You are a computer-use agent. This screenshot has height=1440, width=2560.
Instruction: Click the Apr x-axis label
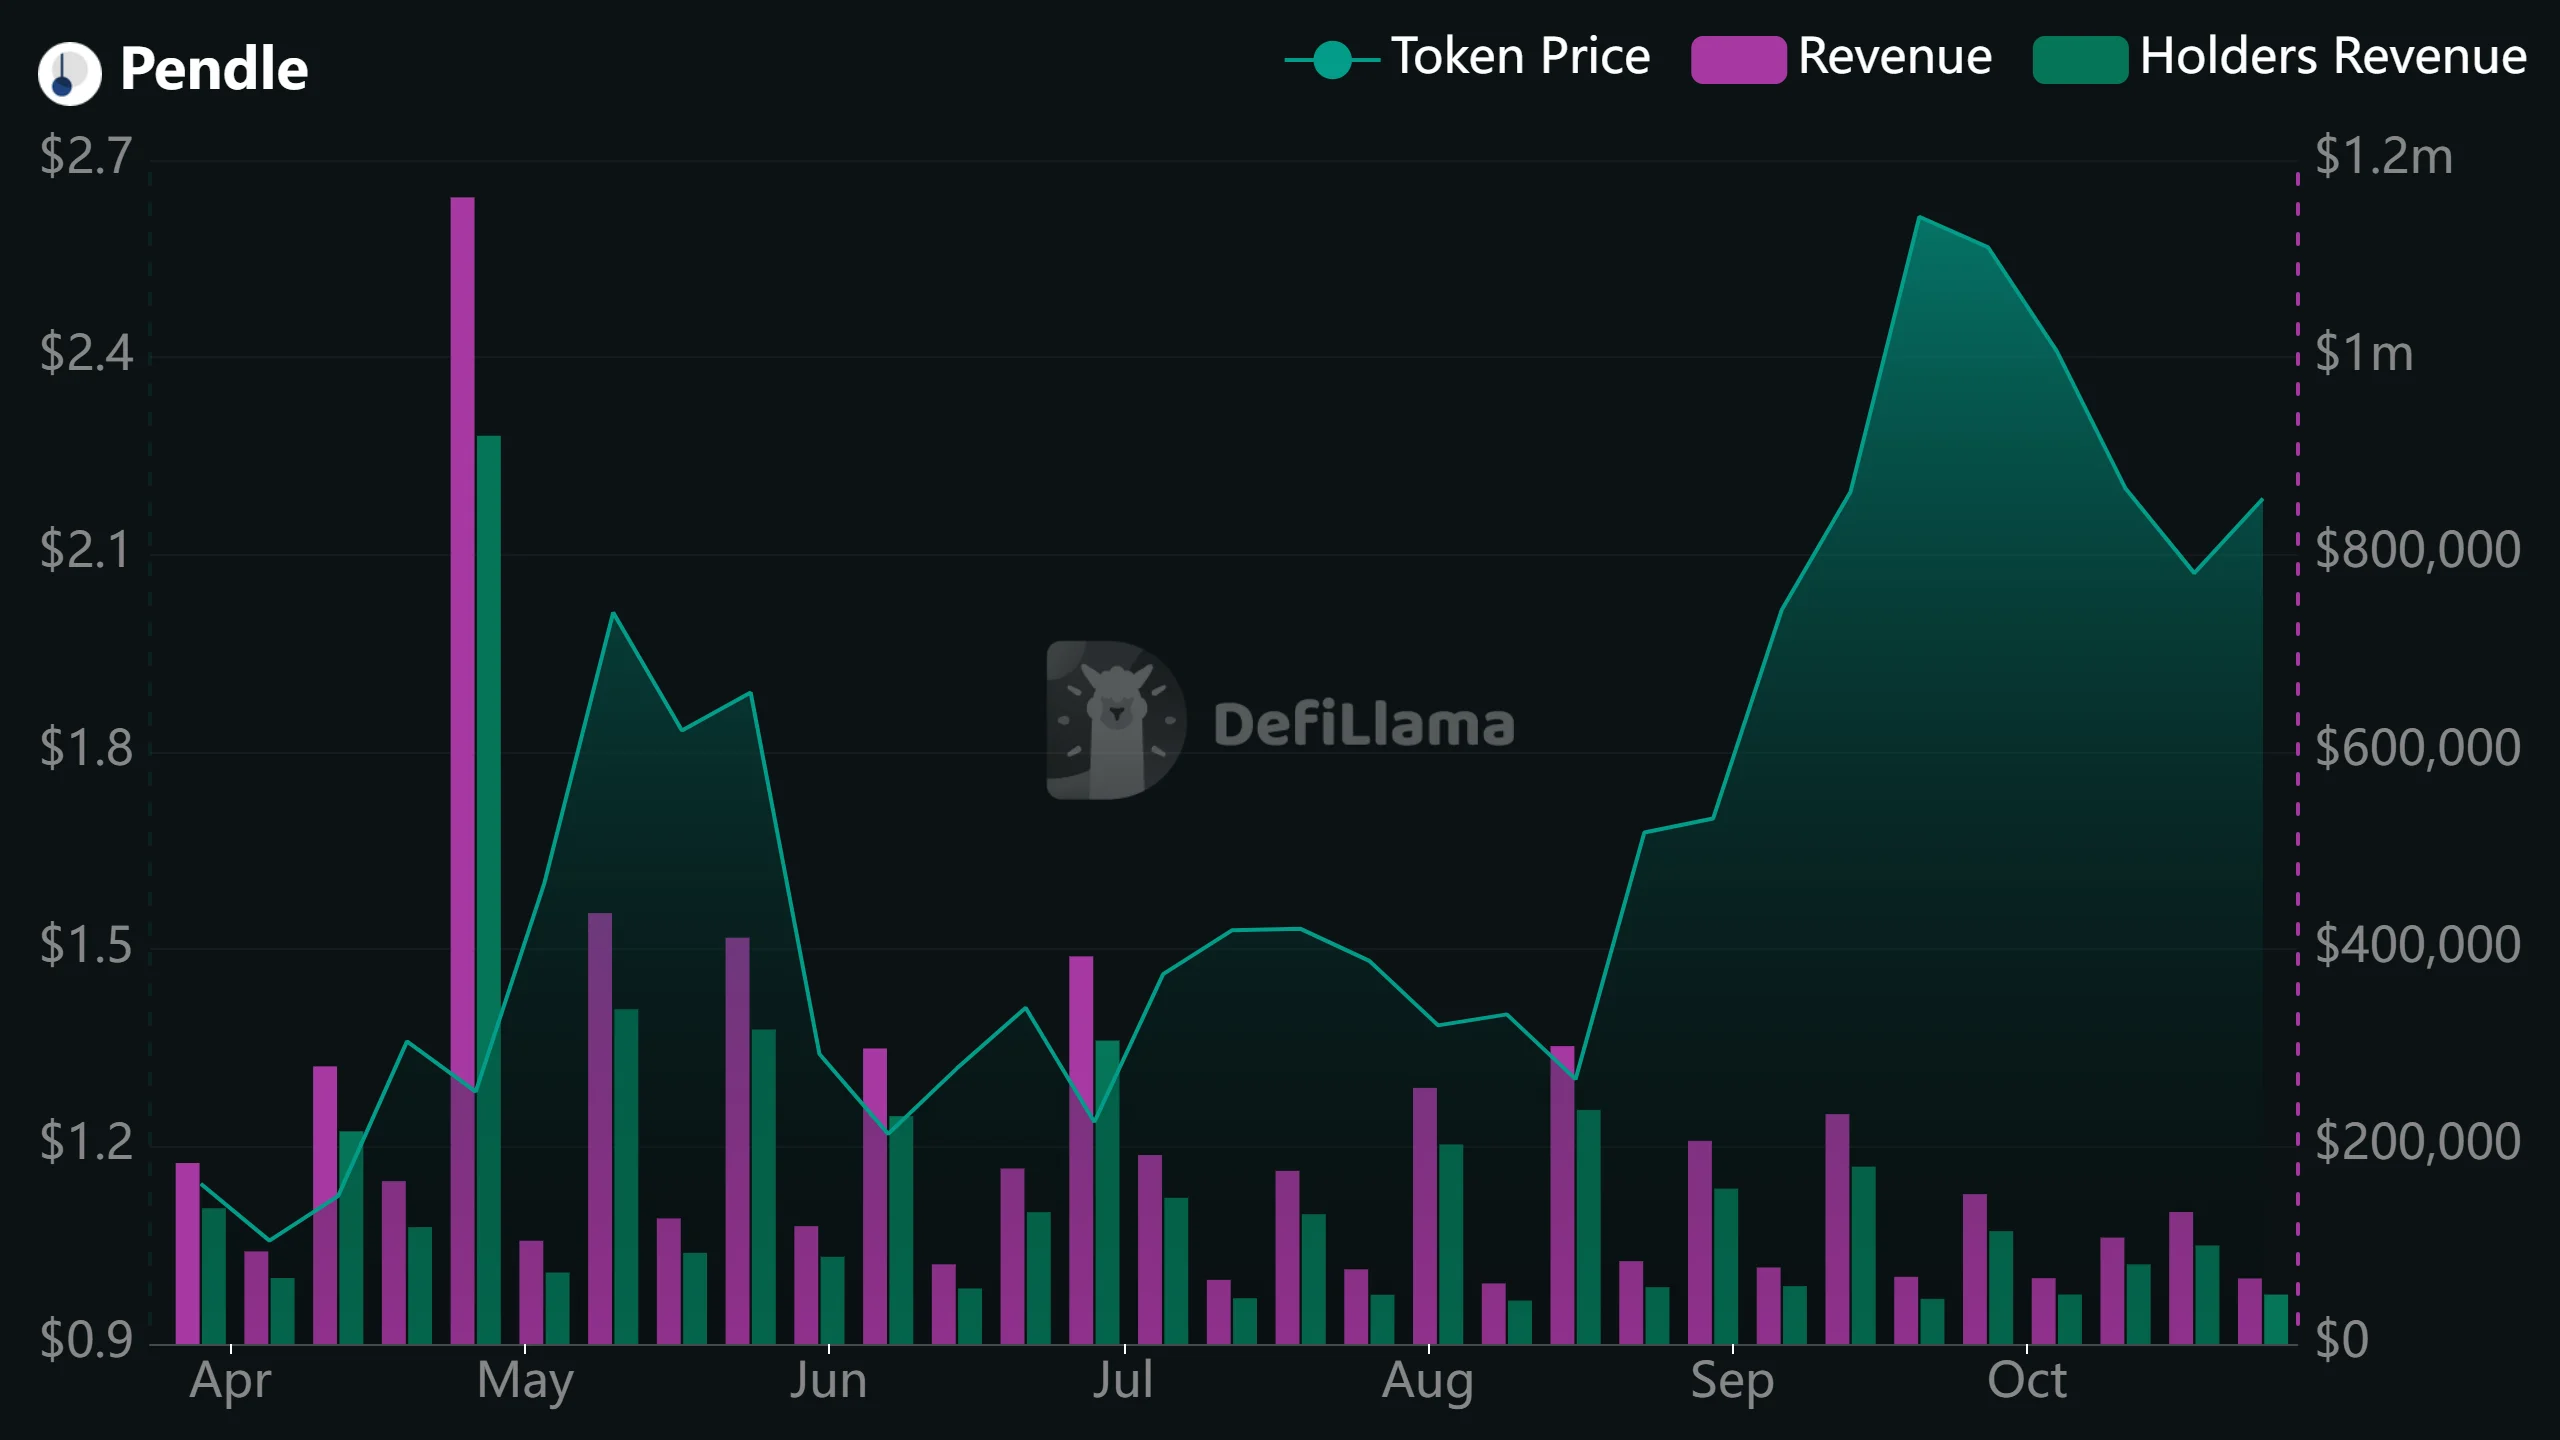231,1383
